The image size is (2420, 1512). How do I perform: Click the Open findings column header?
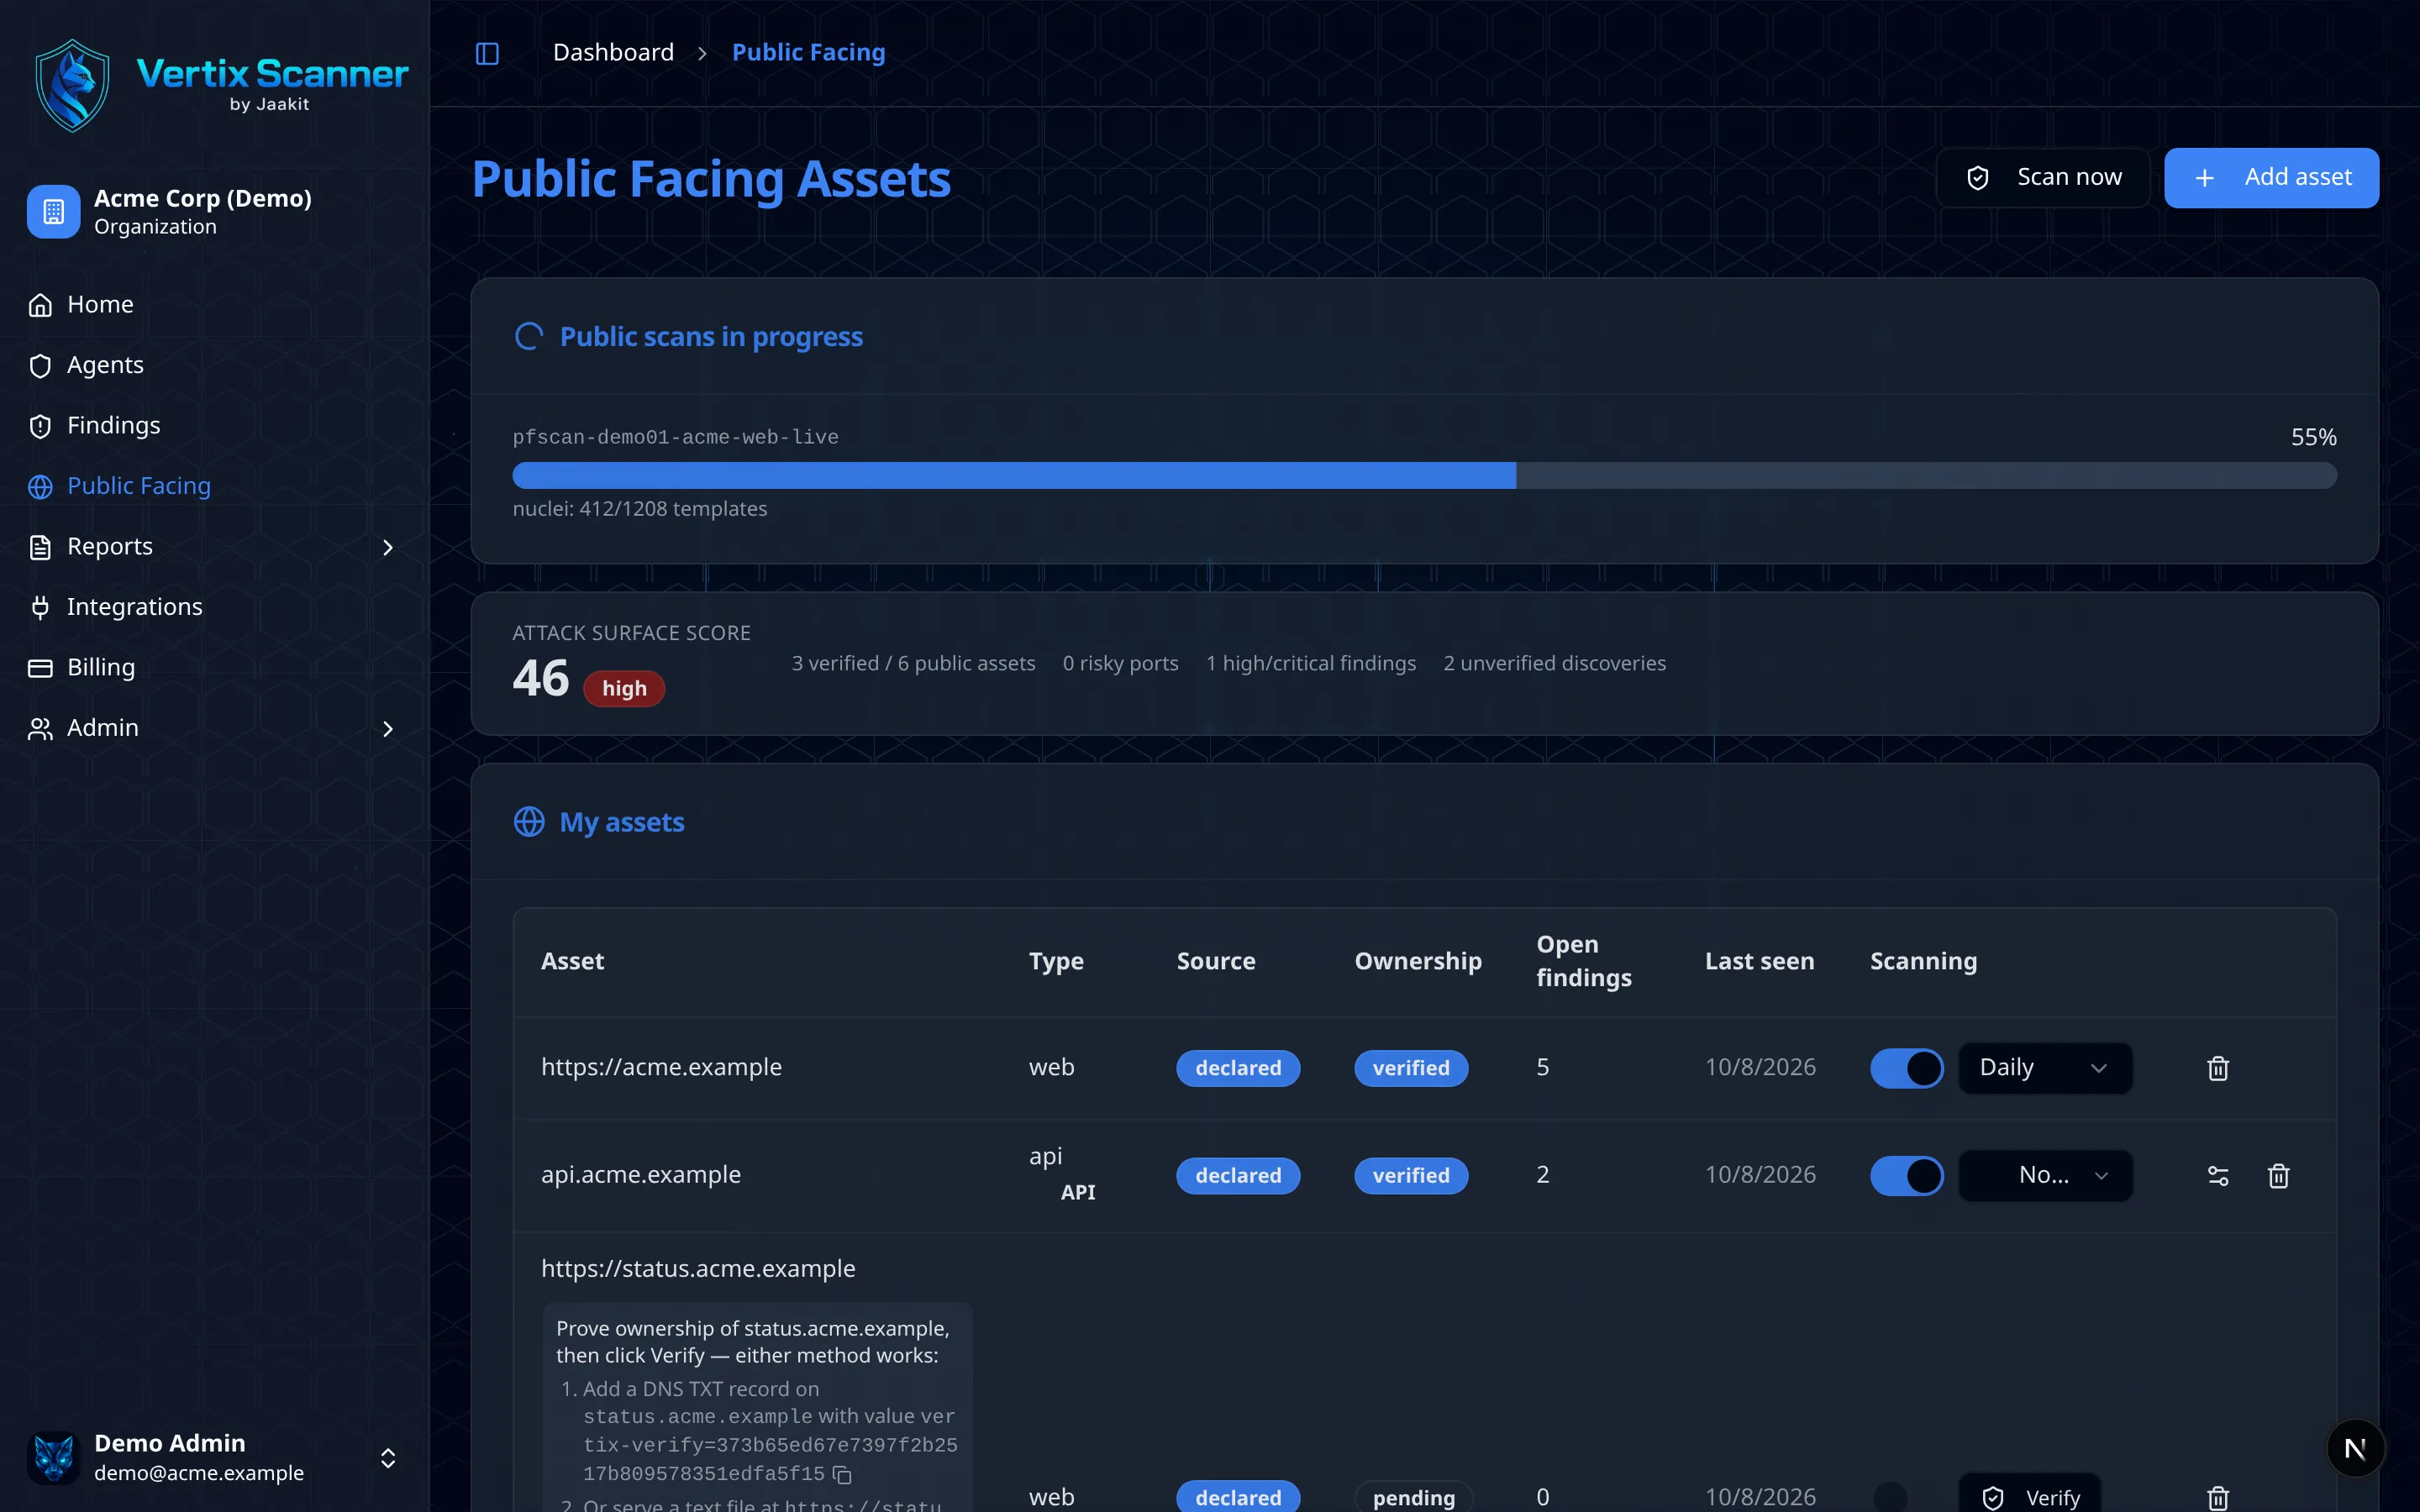1584,961
